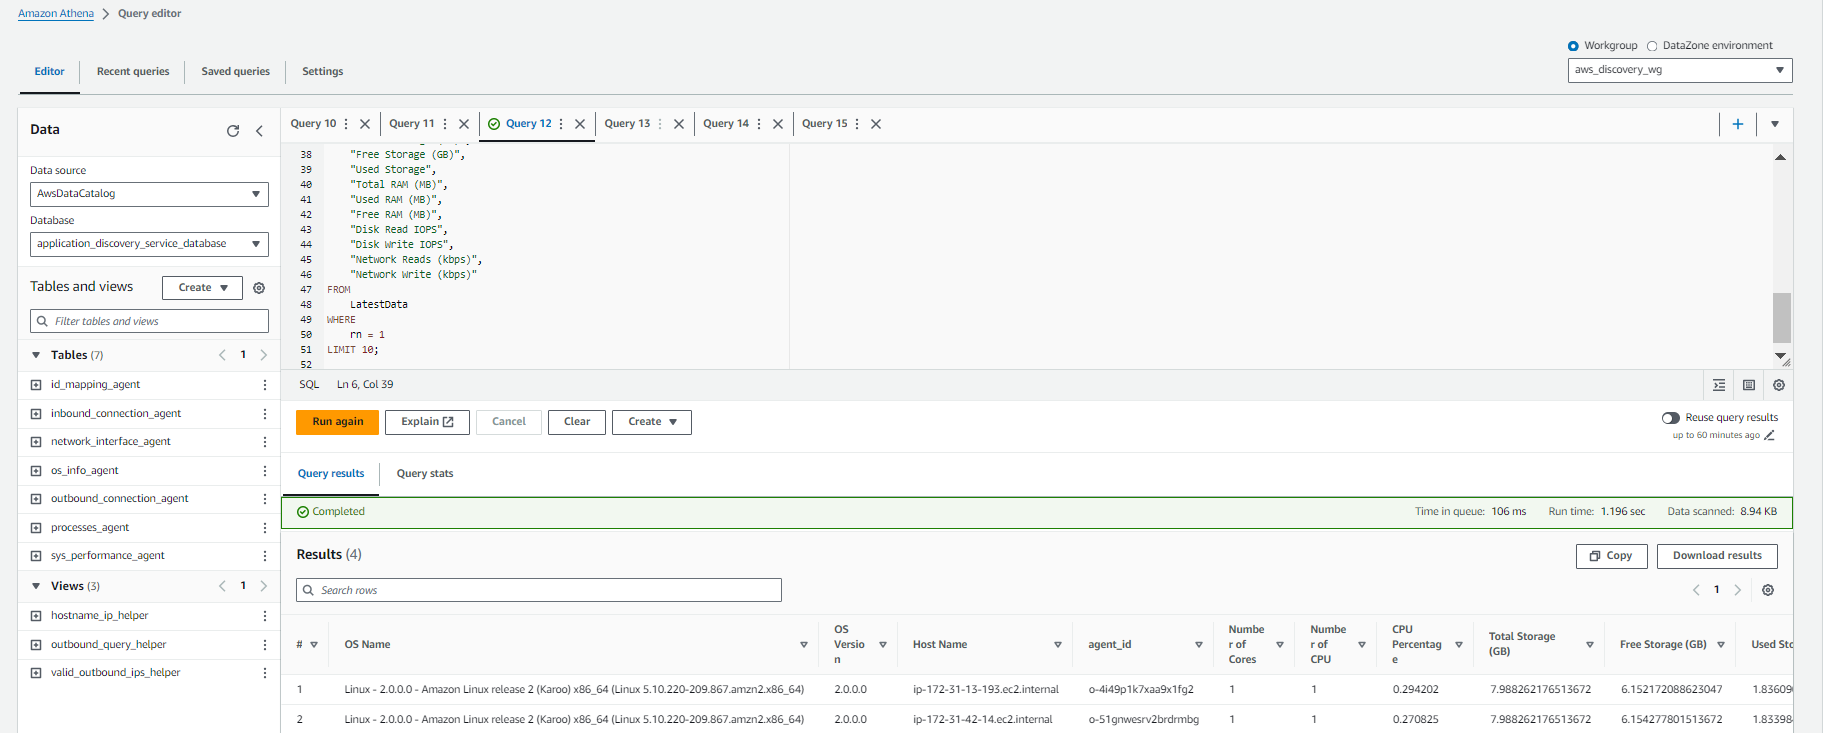Open the Database selection dropdown
This screenshot has height=733, width=1823.
149,244
